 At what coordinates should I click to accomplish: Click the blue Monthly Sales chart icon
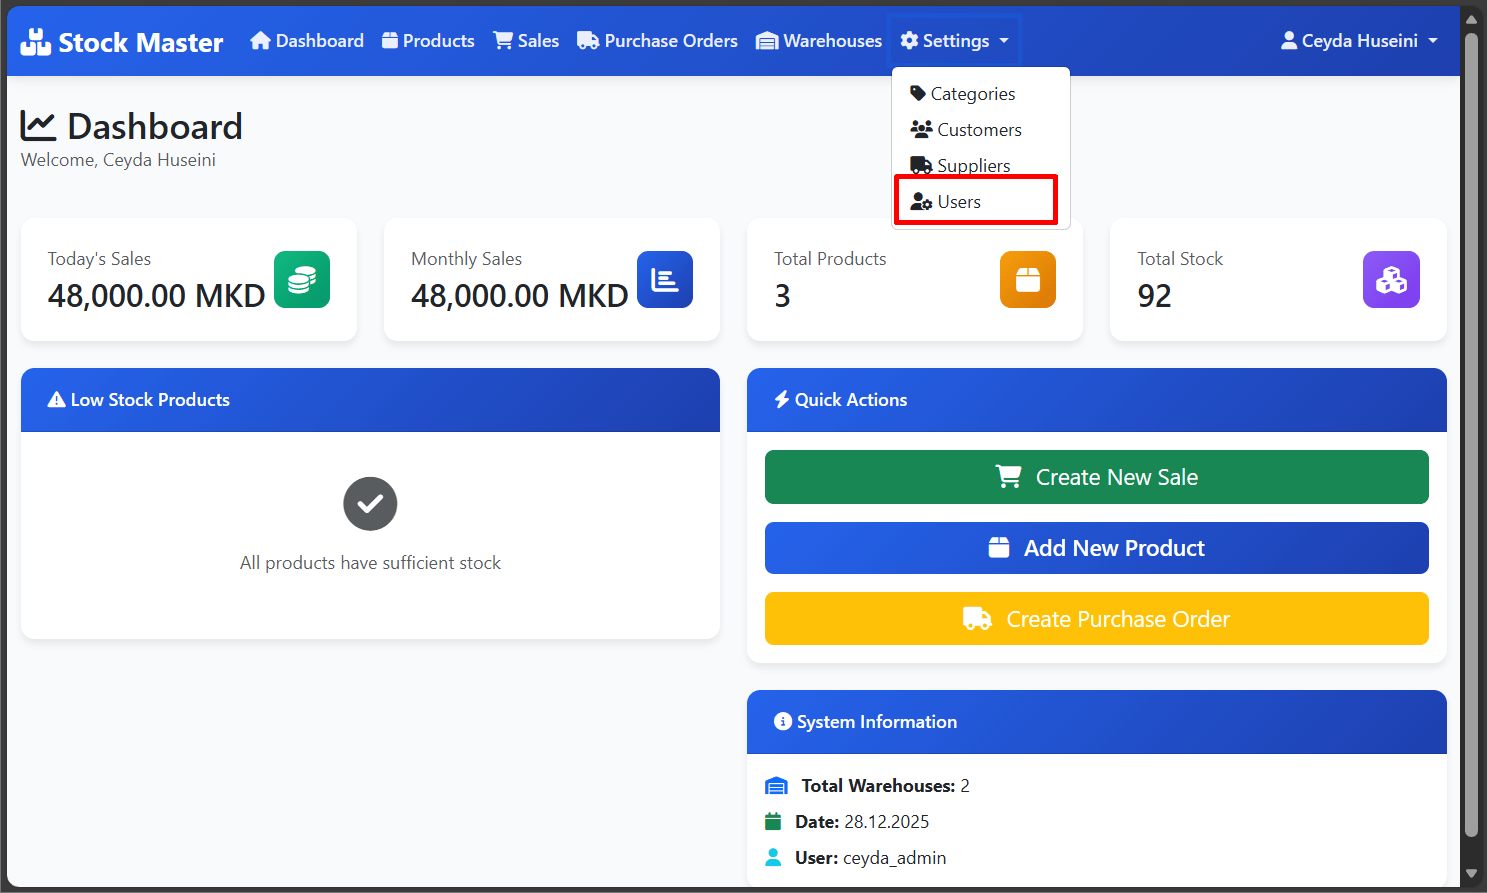tap(665, 280)
